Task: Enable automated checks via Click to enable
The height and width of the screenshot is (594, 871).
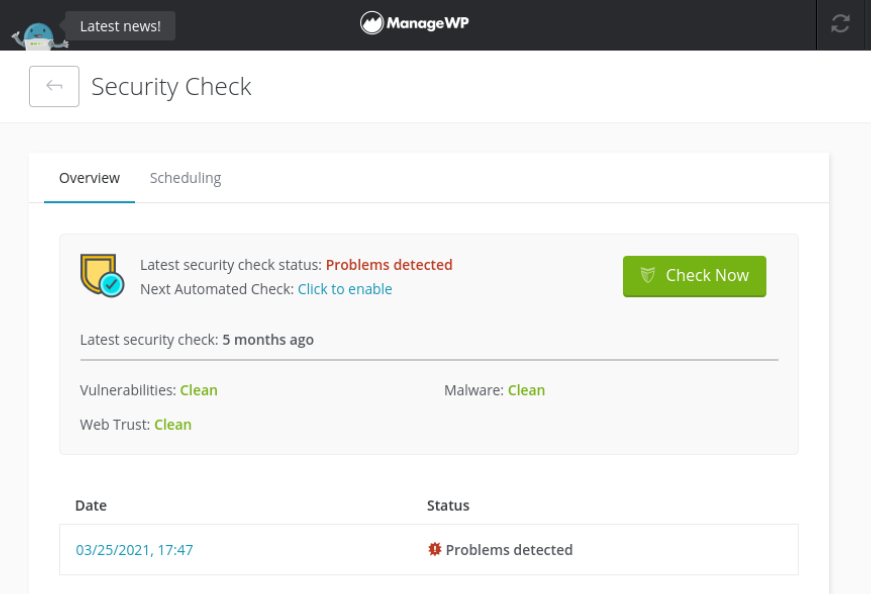Action: [344, 289]
